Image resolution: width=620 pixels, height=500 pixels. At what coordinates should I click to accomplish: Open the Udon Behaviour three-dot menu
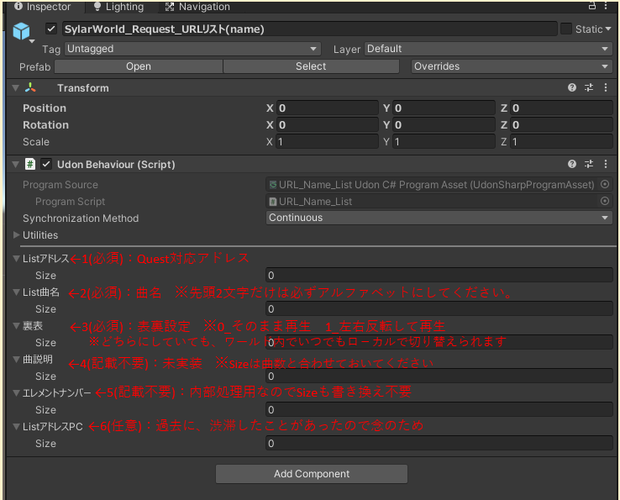(x=605, y=164)
